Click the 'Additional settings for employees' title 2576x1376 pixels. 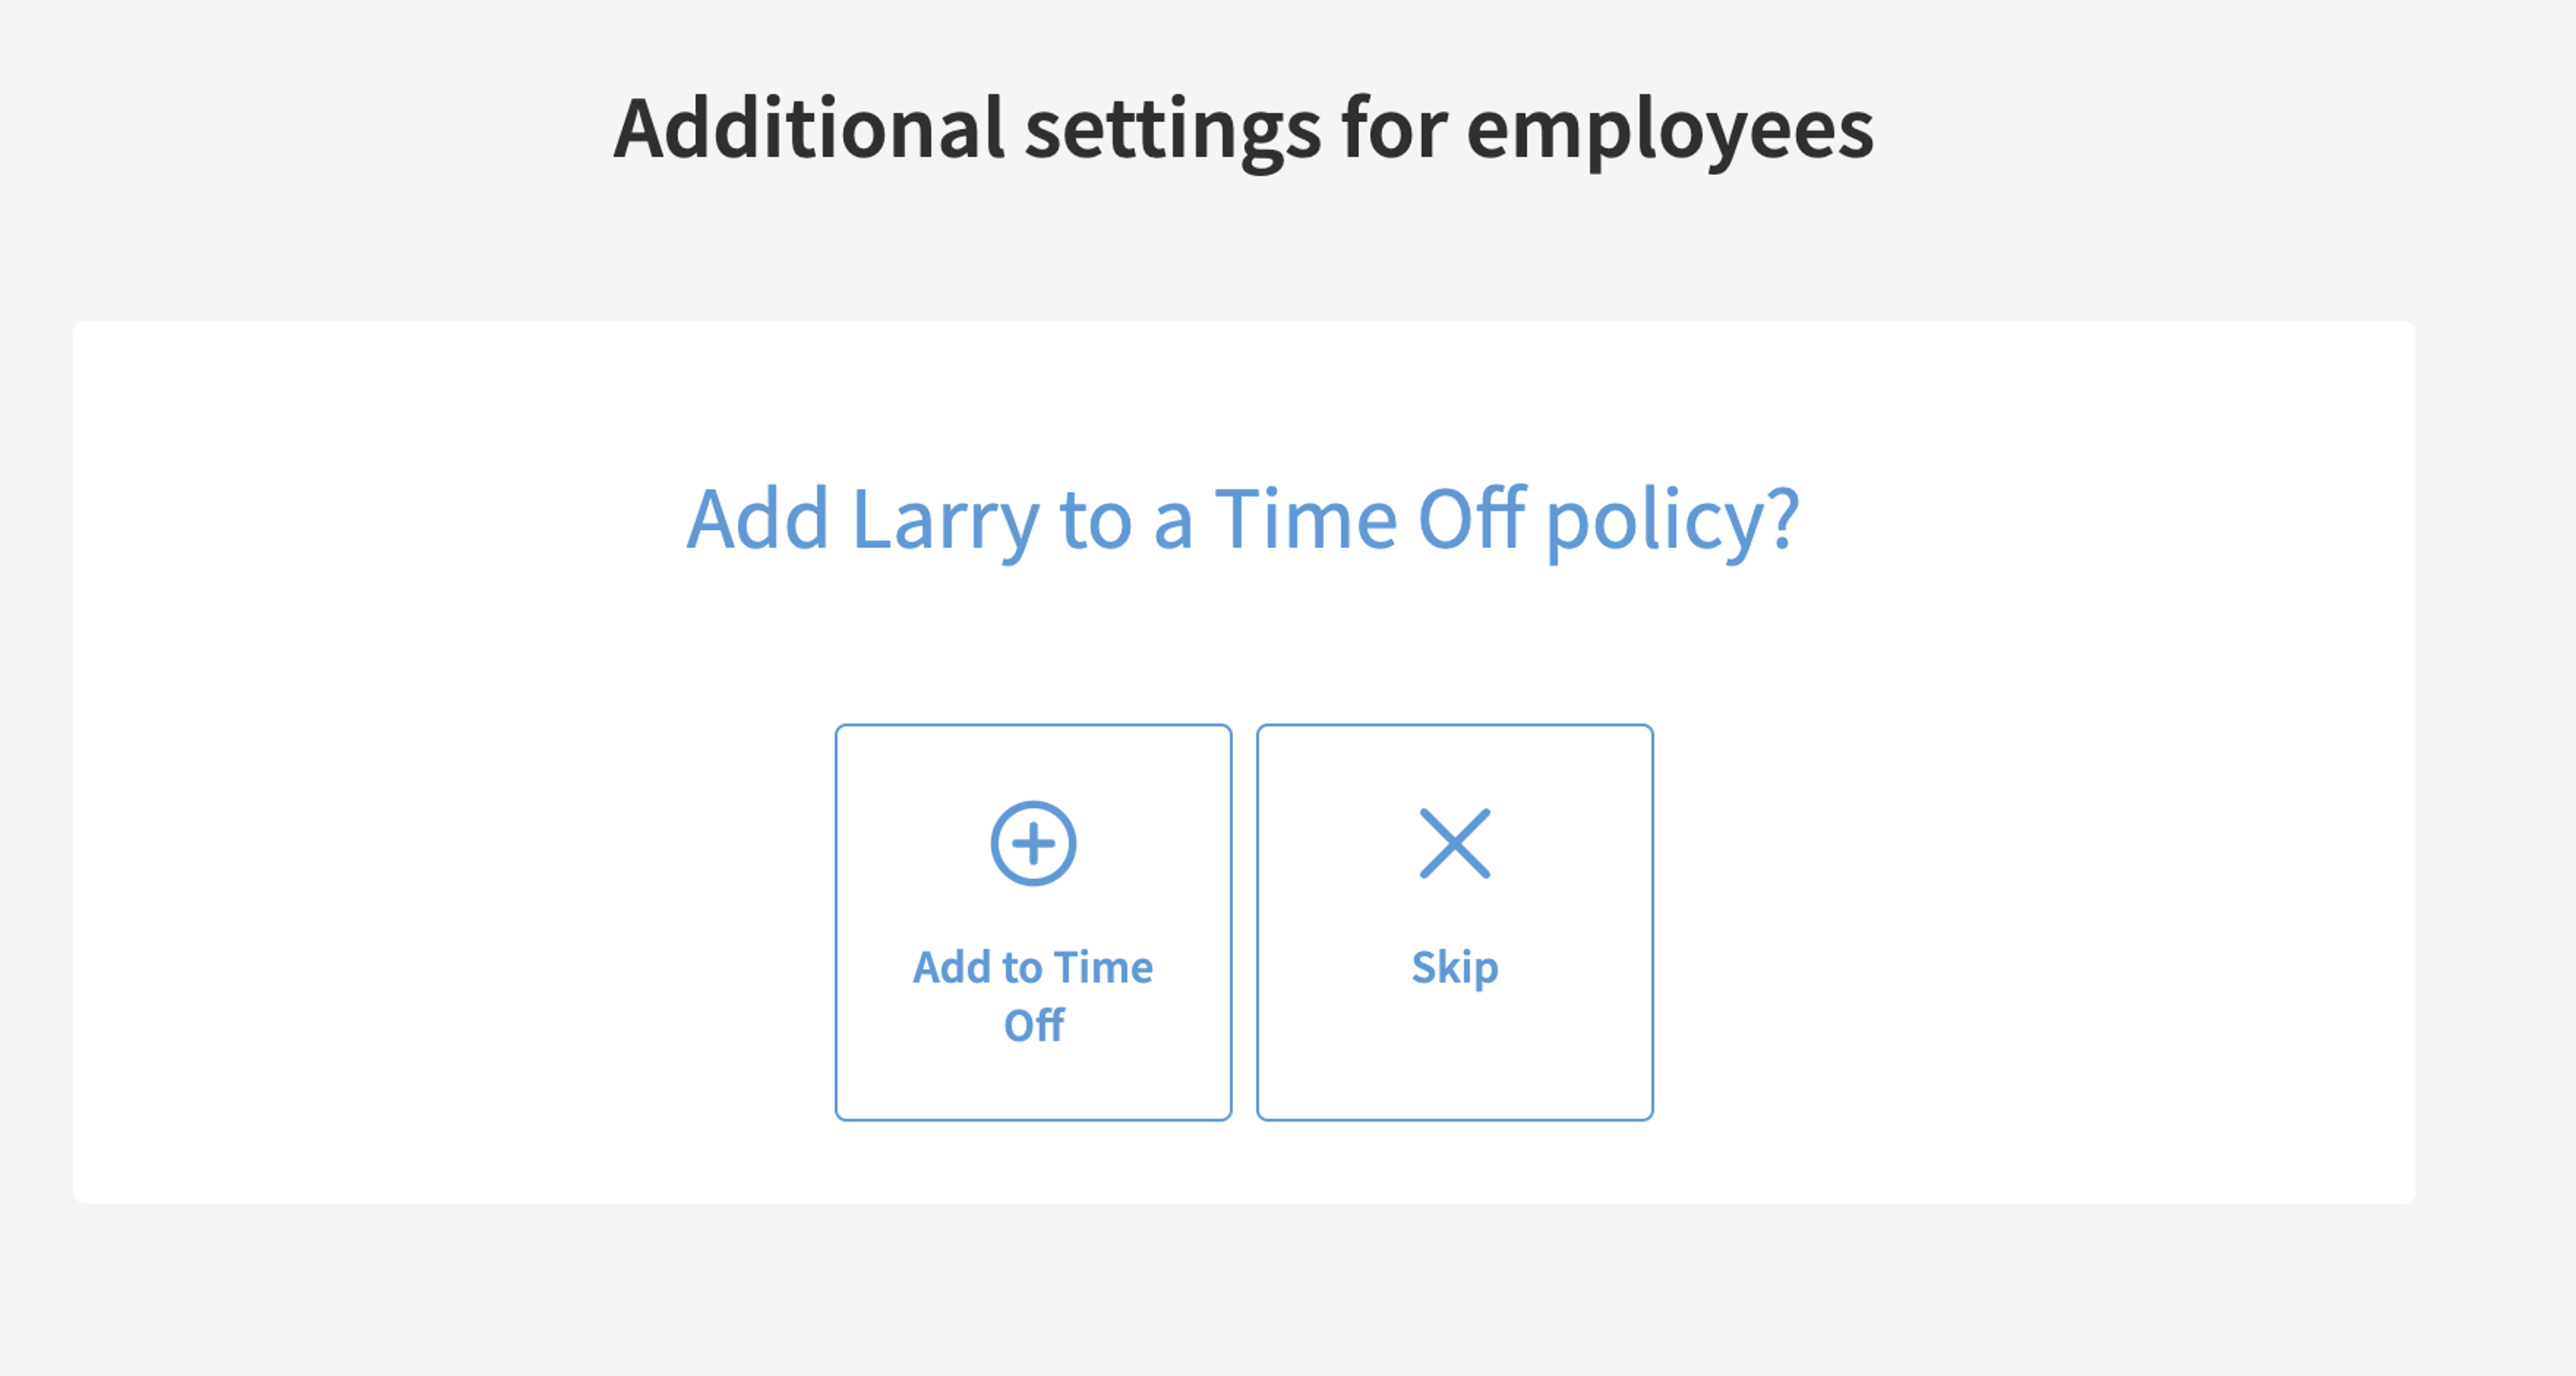point(1243,130)
